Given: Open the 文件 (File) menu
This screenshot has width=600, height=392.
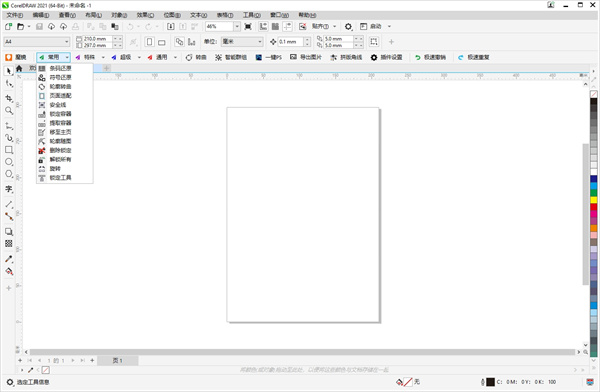Looking at the screenshot, I should pyautogui.click(x=15, y=15).
